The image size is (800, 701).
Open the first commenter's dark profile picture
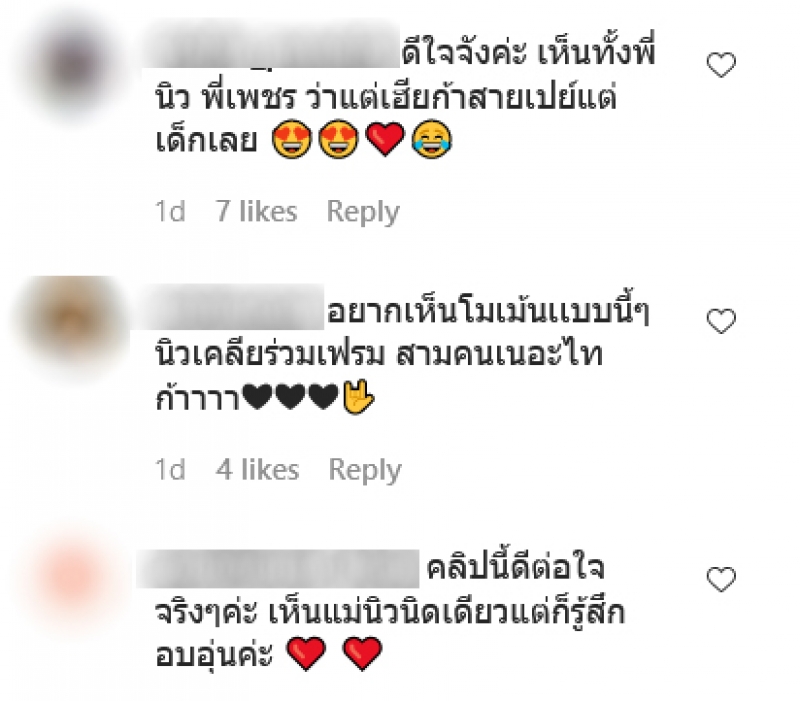click(x=74, y=64)
